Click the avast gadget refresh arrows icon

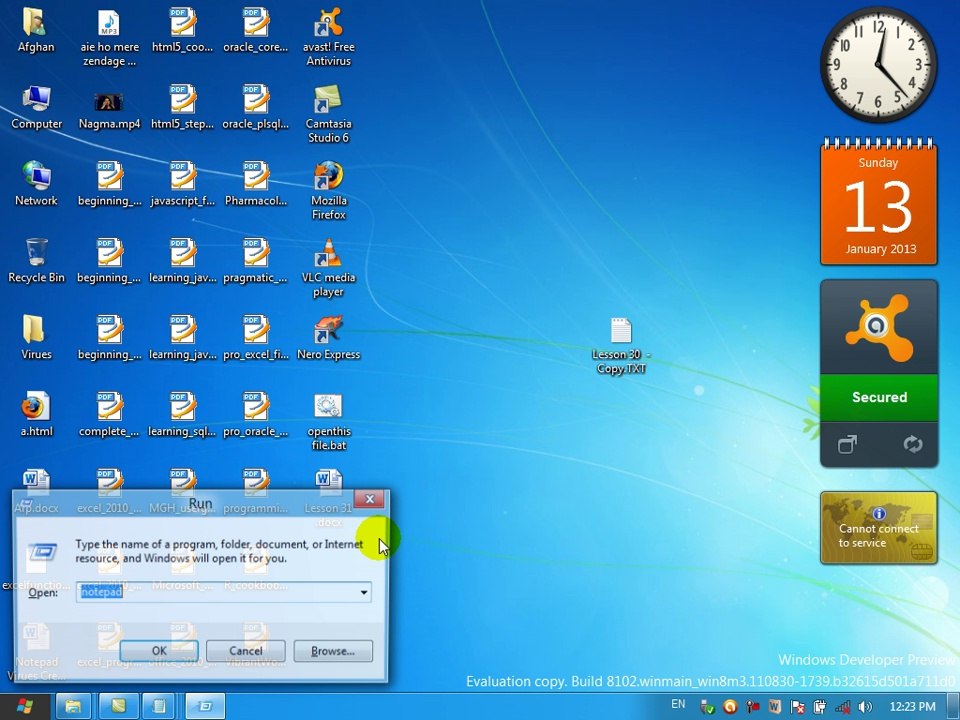912,444
